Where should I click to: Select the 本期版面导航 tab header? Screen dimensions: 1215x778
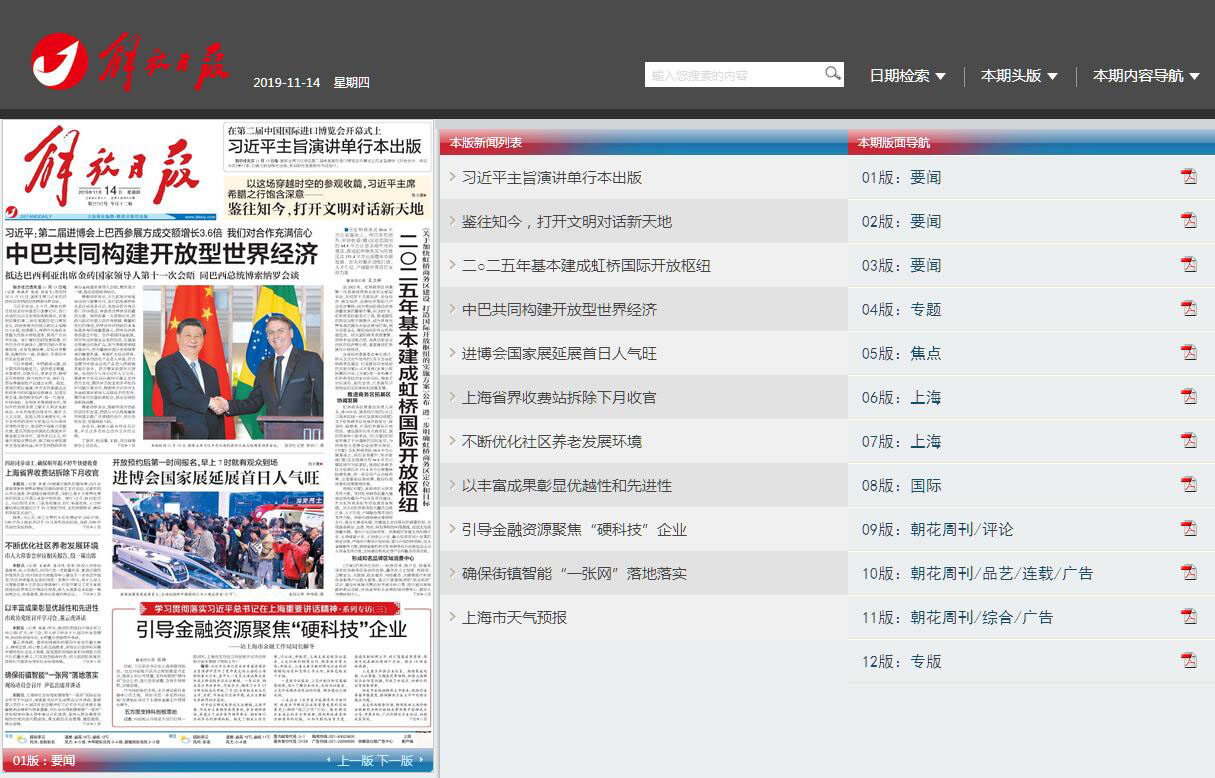point(894,143)
